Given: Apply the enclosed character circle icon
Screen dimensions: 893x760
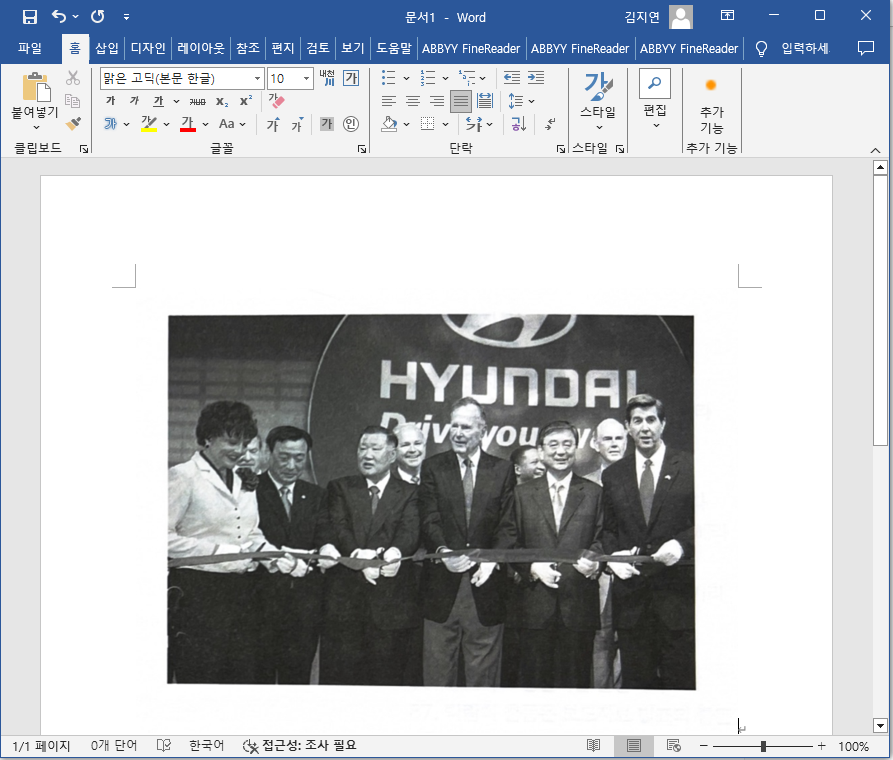Looking at the screenshot, I should tap(351, 124).
